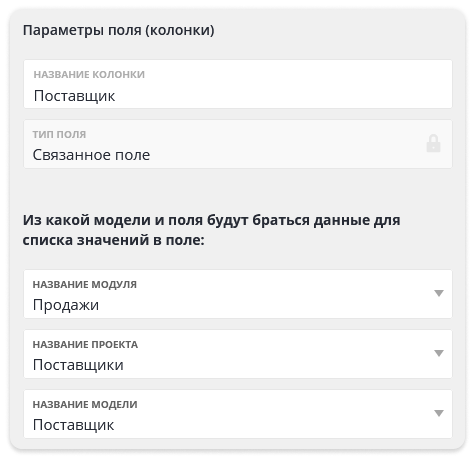
Task: Click the НАЗВАНИЕ ПРОЕКТА label
Action: (85, 344)
